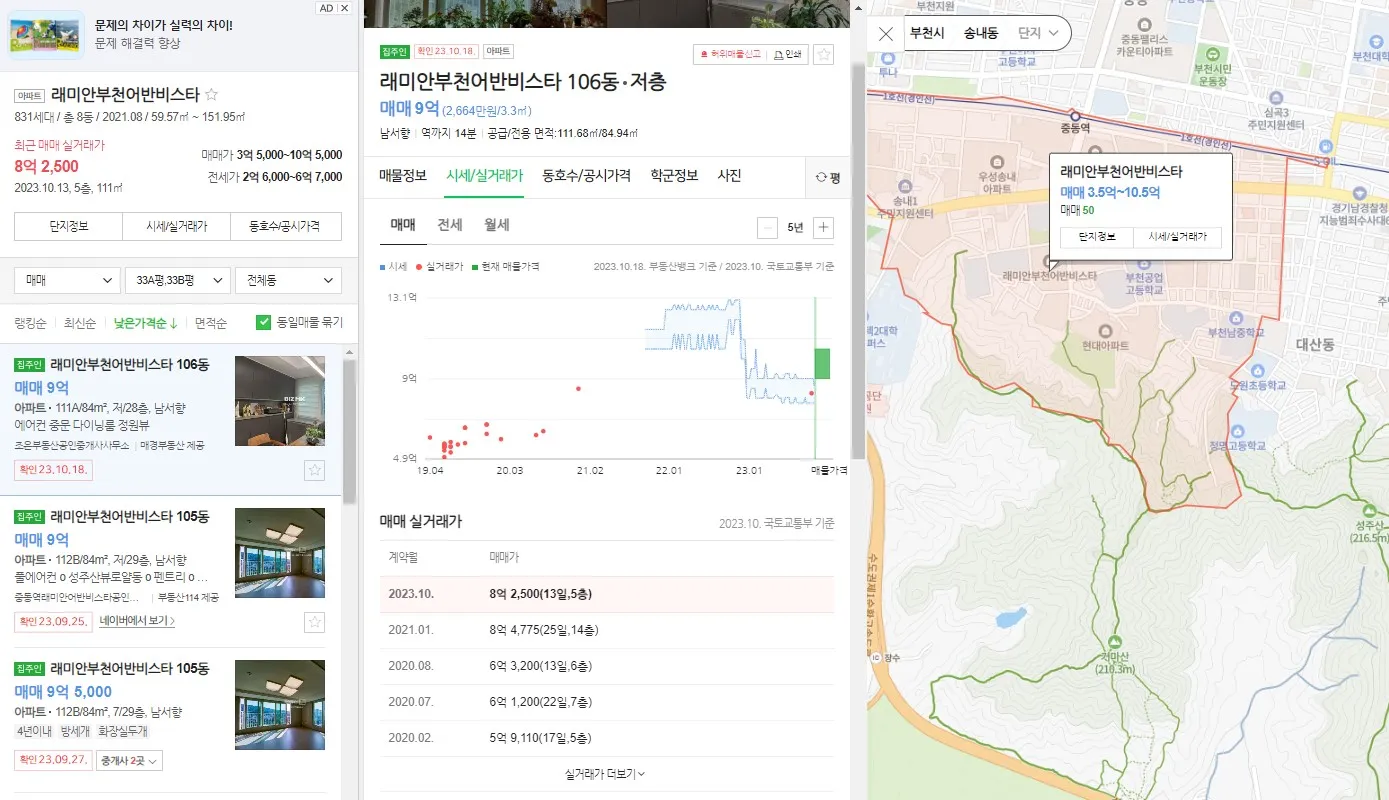Favorite the 106동 listing detail star
Viewport: 1389px width, 800px height.
[x=823, y=55]
